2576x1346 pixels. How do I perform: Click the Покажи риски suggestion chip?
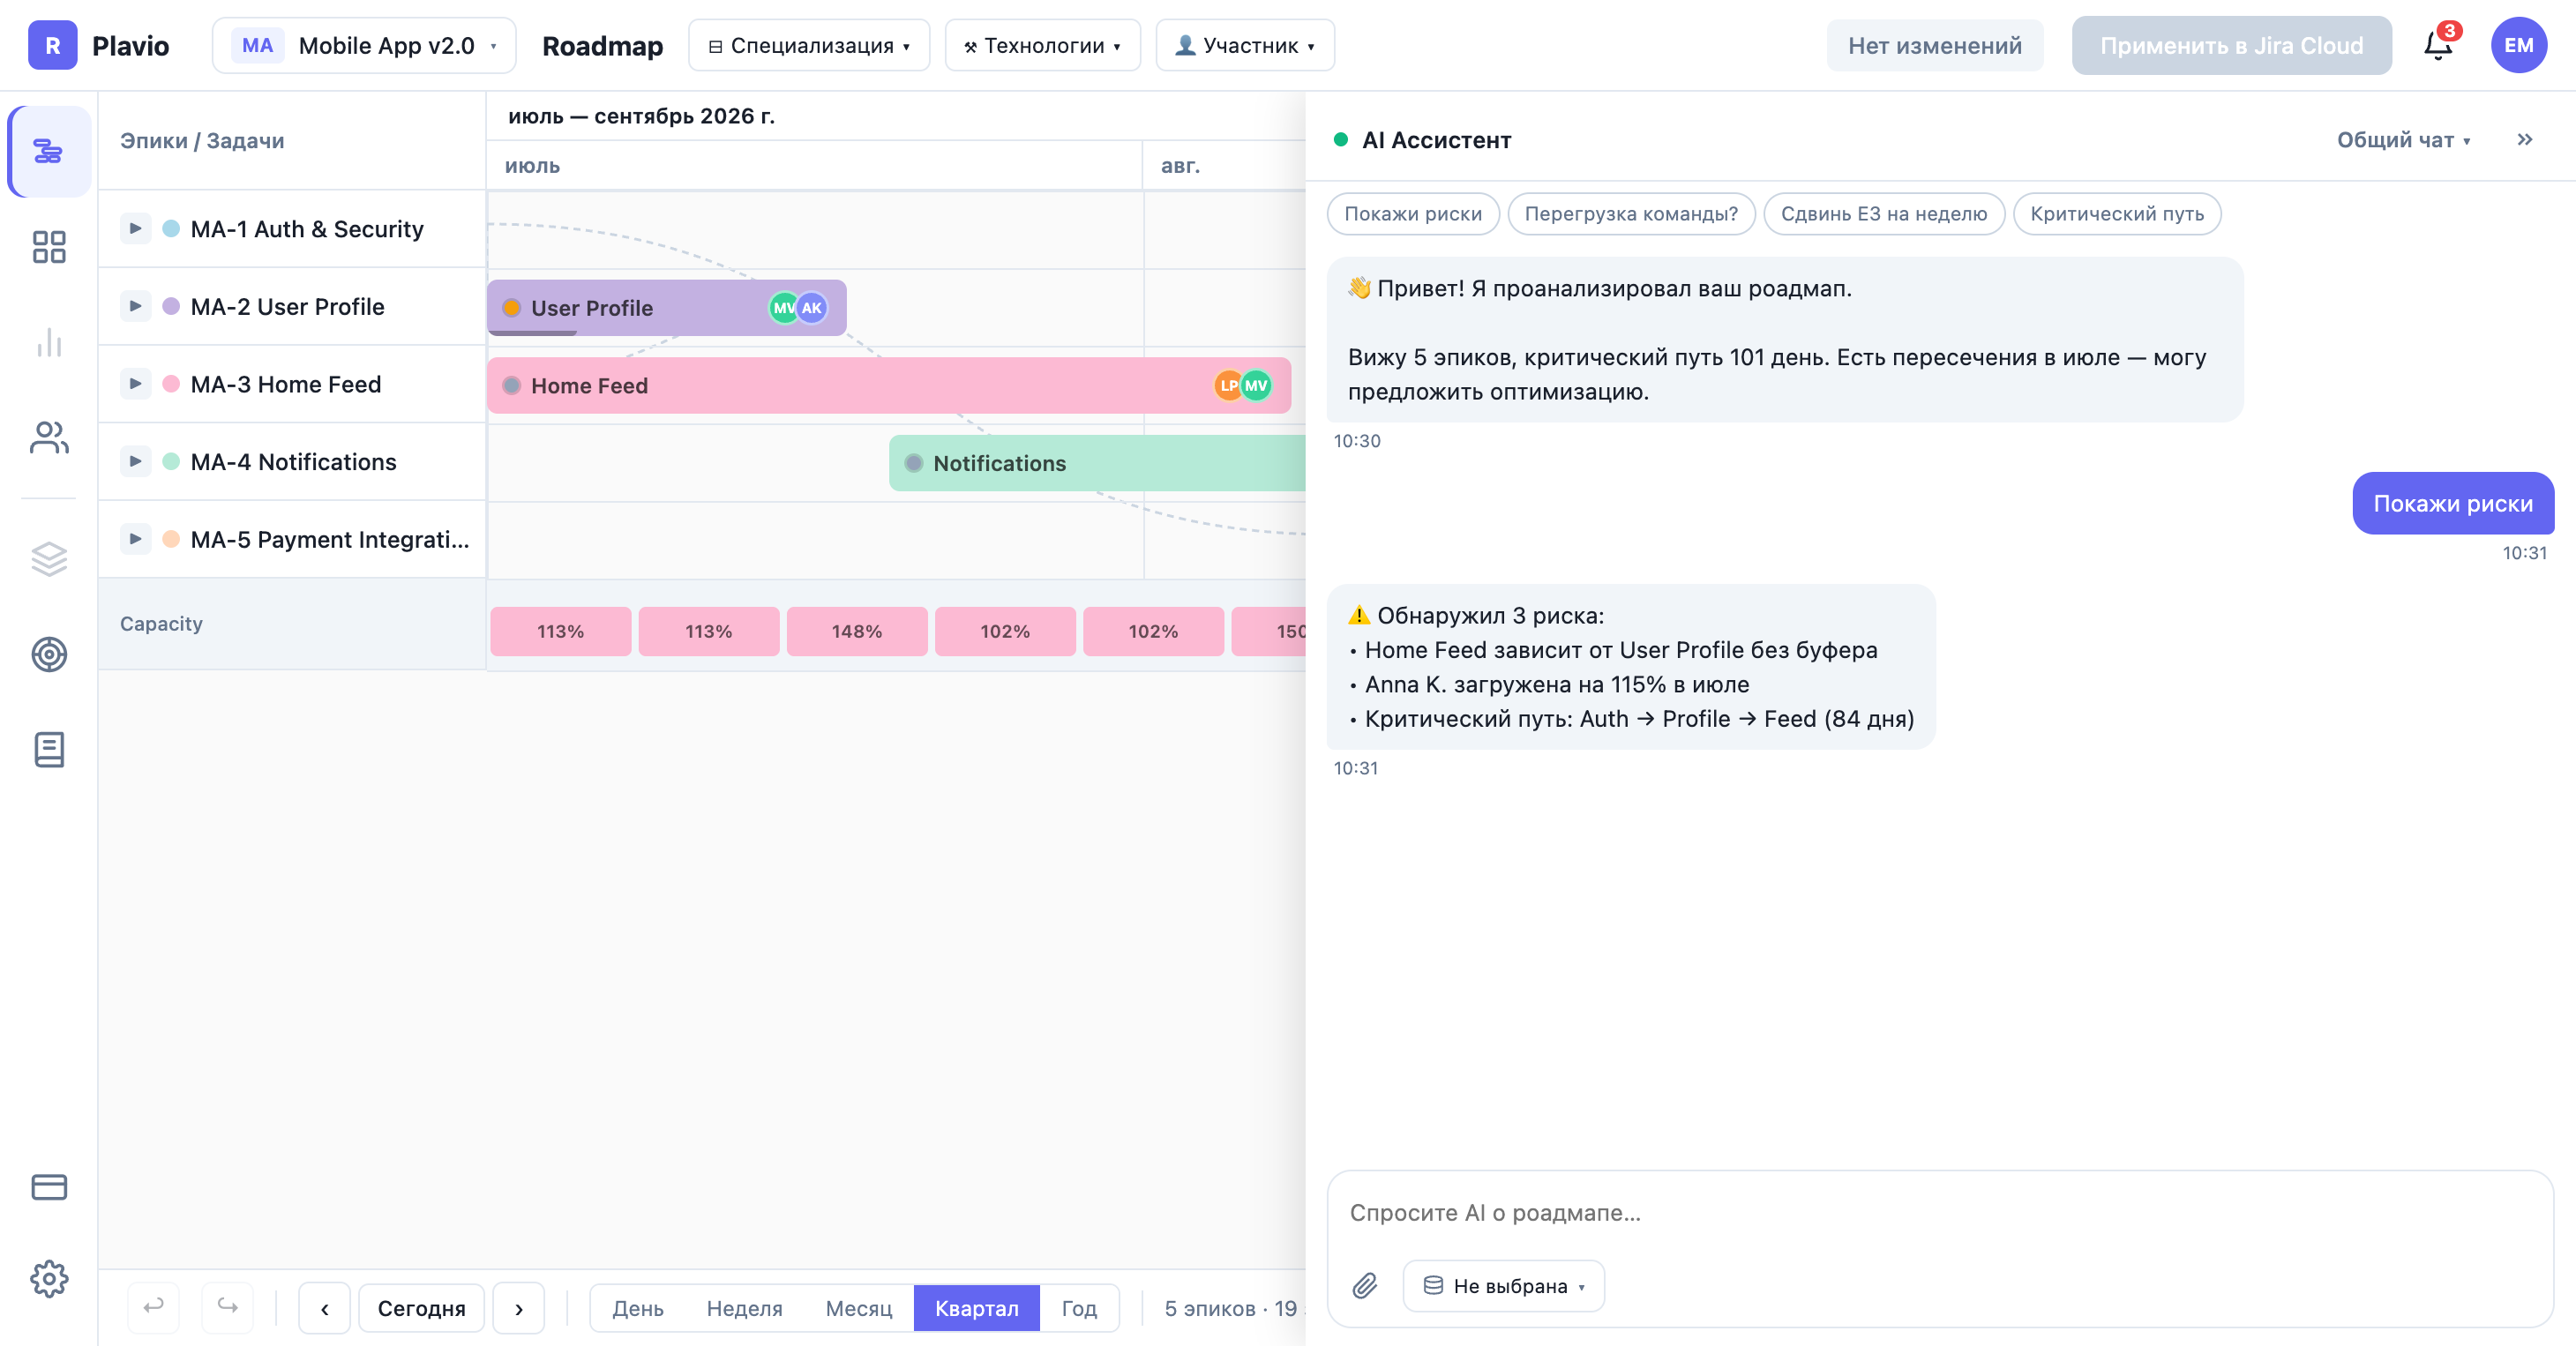click(1412, 213)
